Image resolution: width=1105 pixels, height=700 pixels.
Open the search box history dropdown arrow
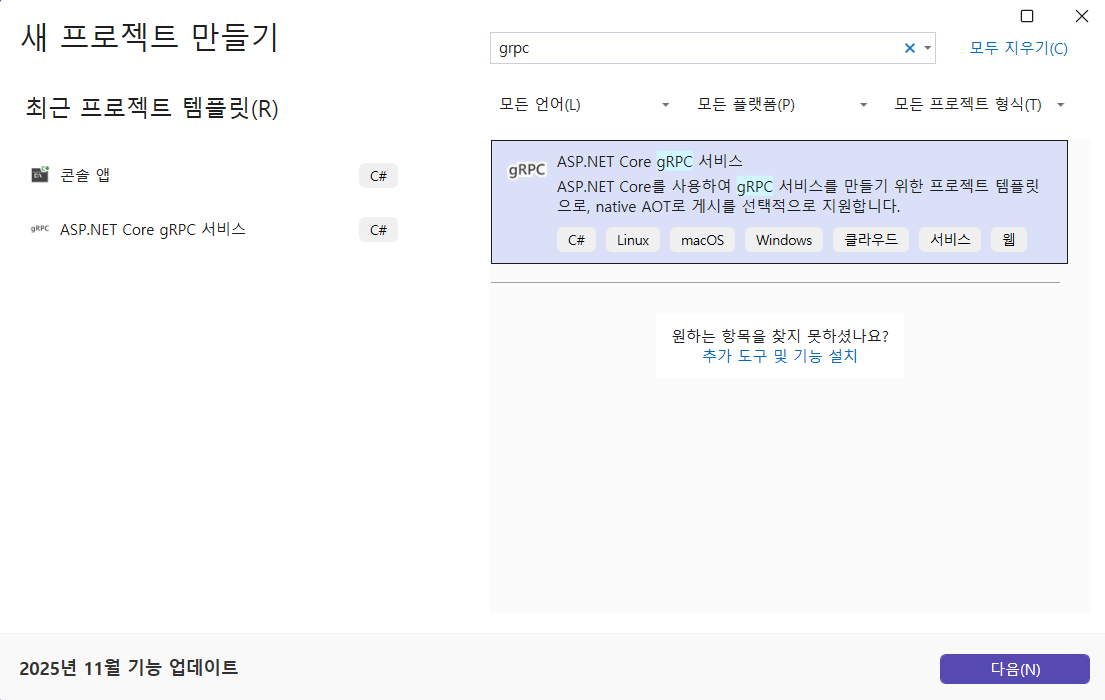click(927, 48)
